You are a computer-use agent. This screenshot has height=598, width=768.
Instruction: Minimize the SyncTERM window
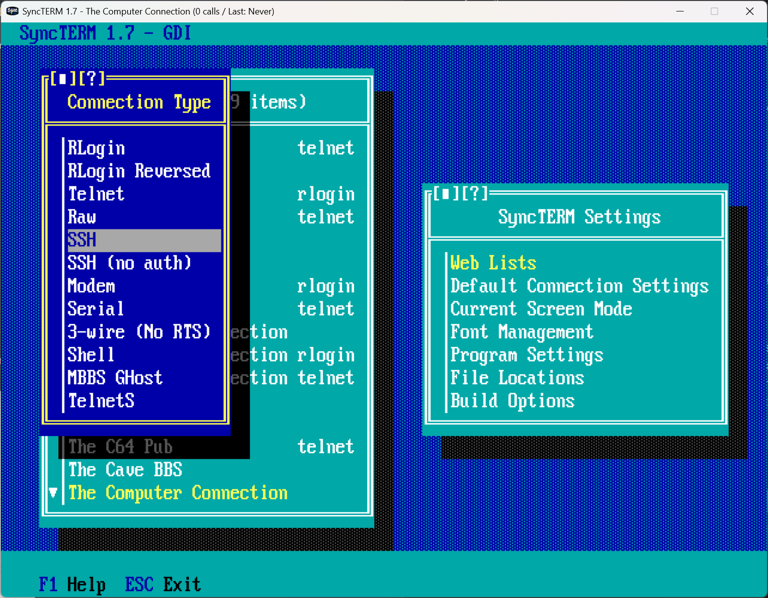[680, 11]
